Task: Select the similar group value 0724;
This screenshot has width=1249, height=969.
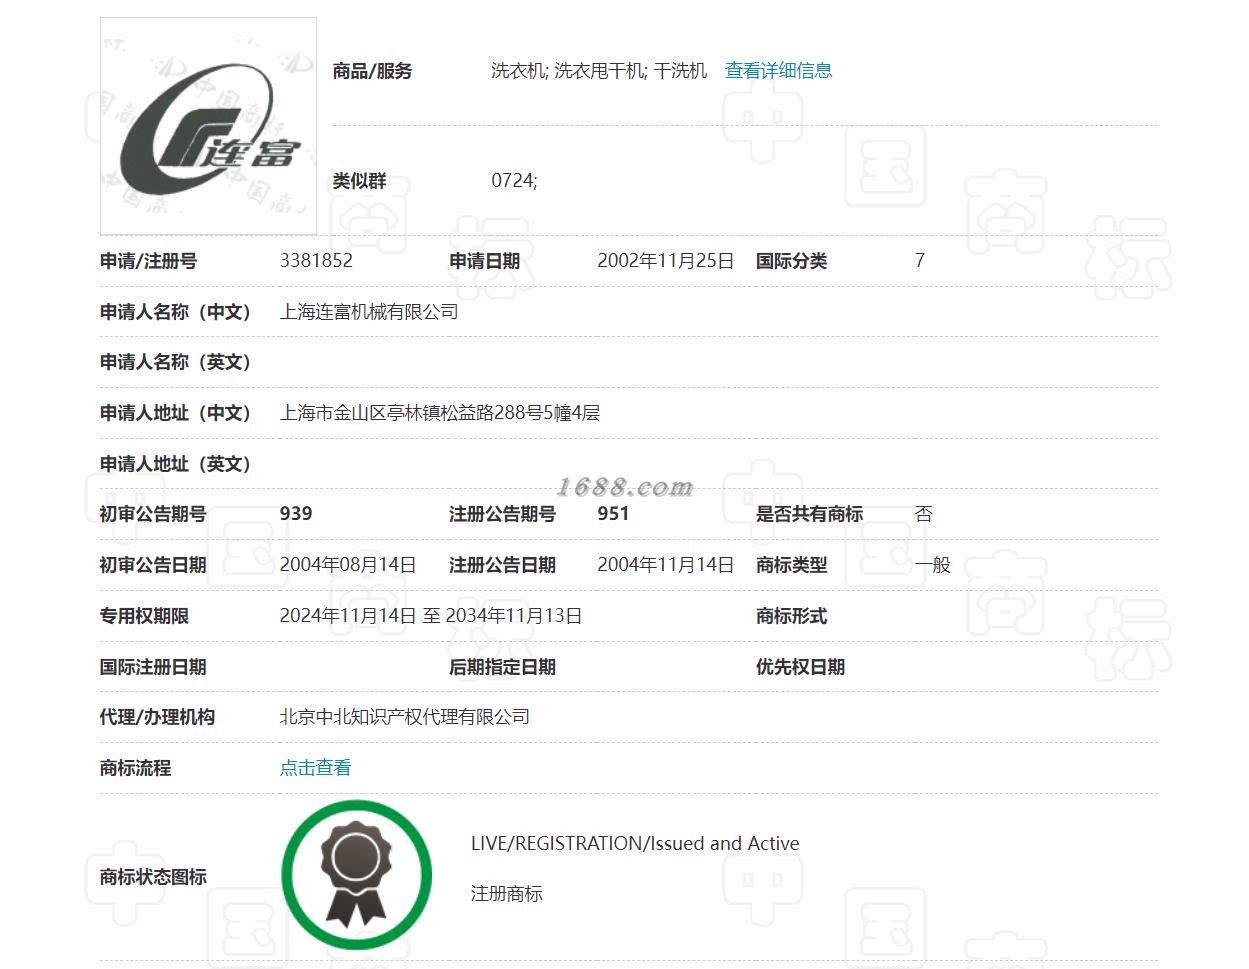Action: (514, 181)
